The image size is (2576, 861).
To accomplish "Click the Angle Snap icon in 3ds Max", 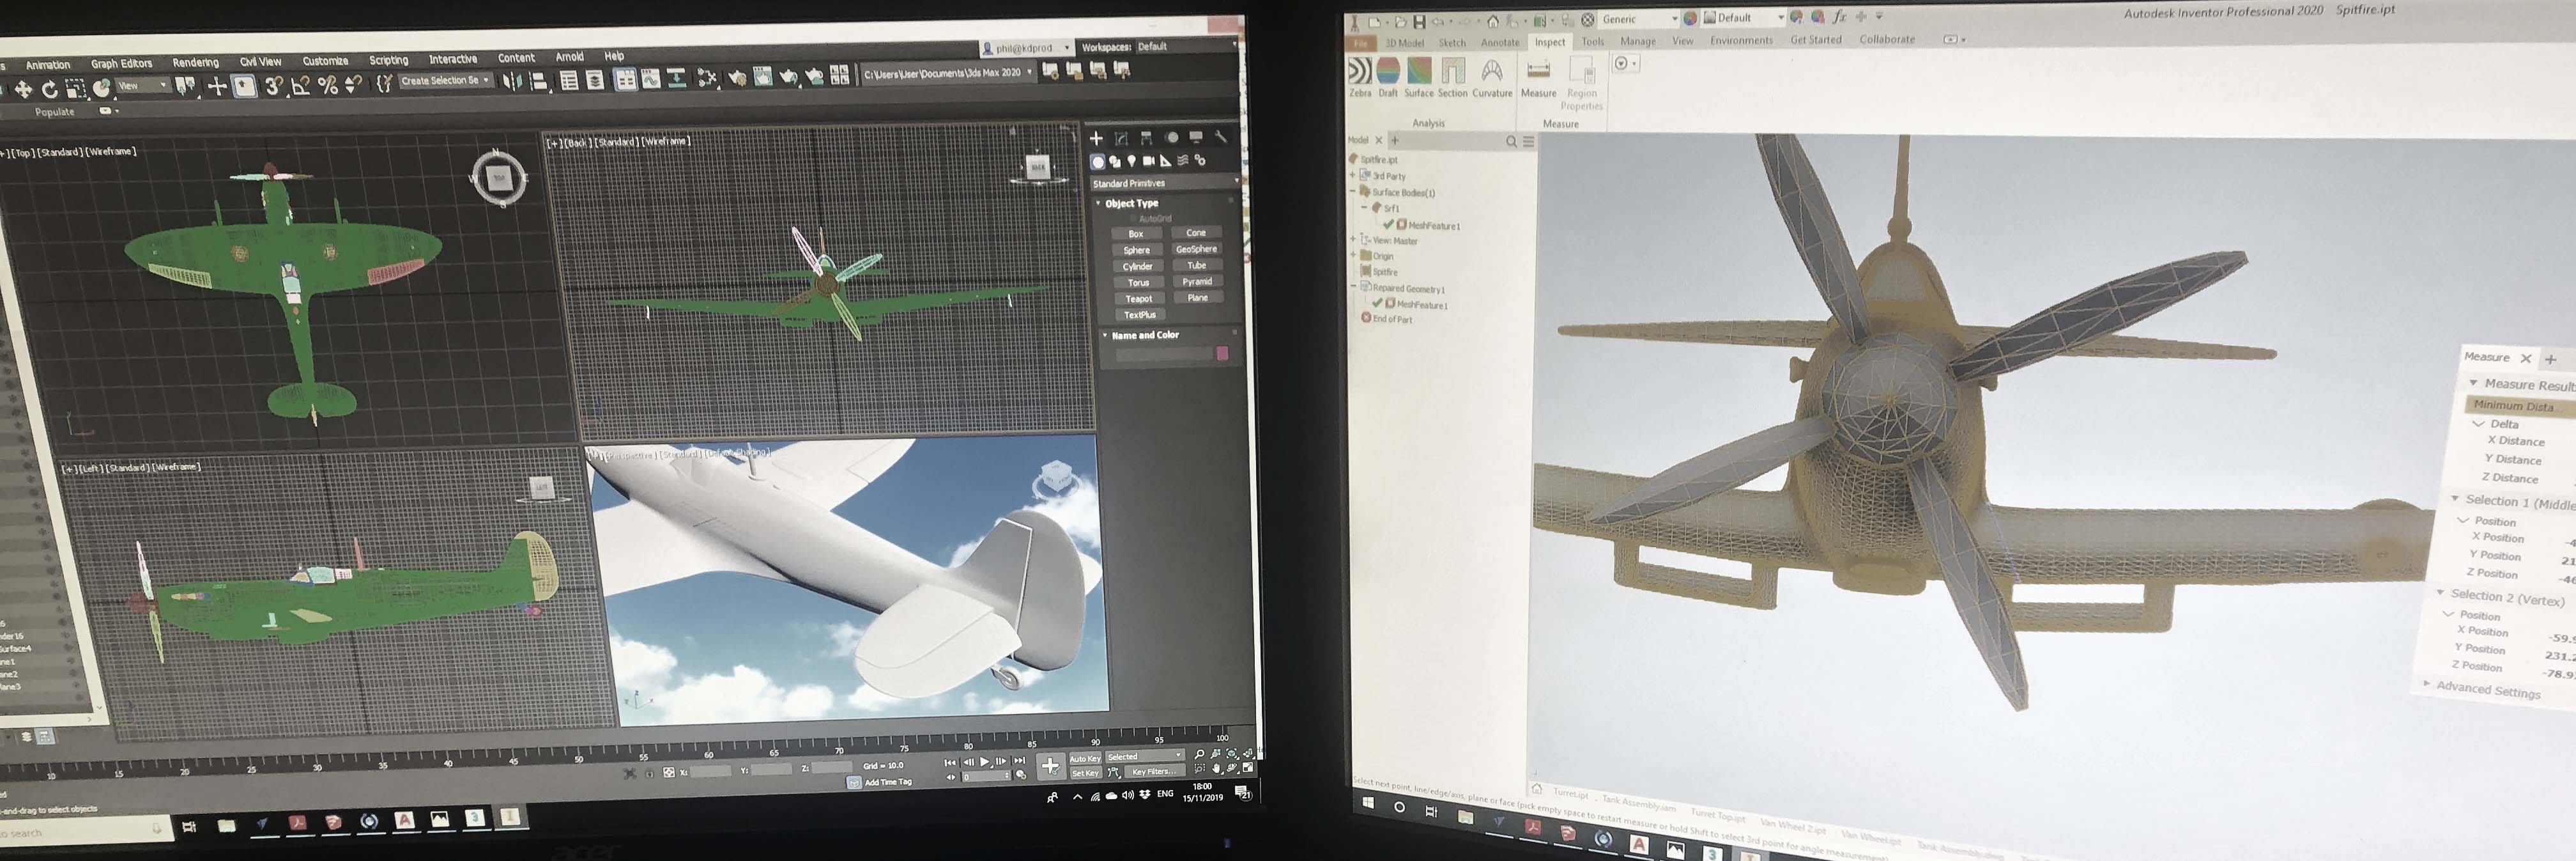I will pos(300,87).
